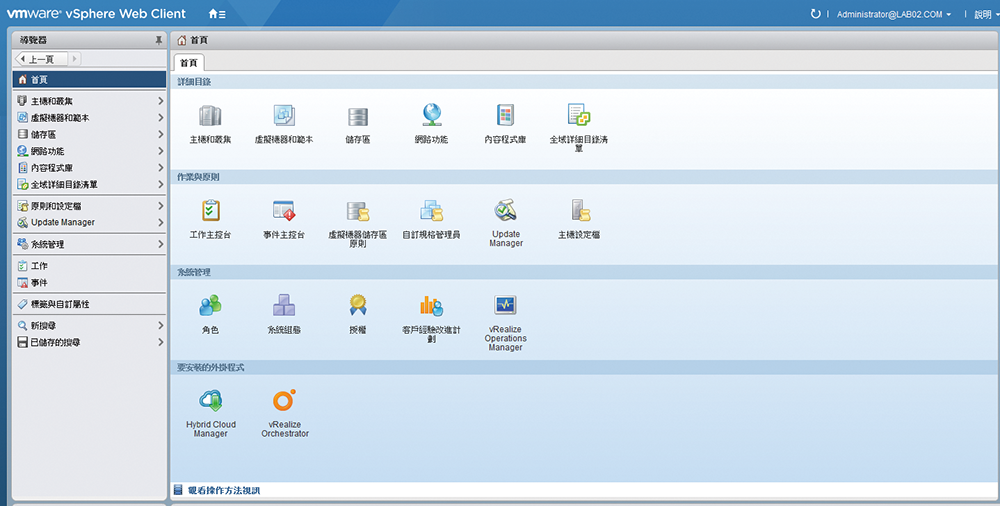1000x506 pixels.
Task: Open 角色 users icon
Action: pyautogui.click(x=210, y=306)
